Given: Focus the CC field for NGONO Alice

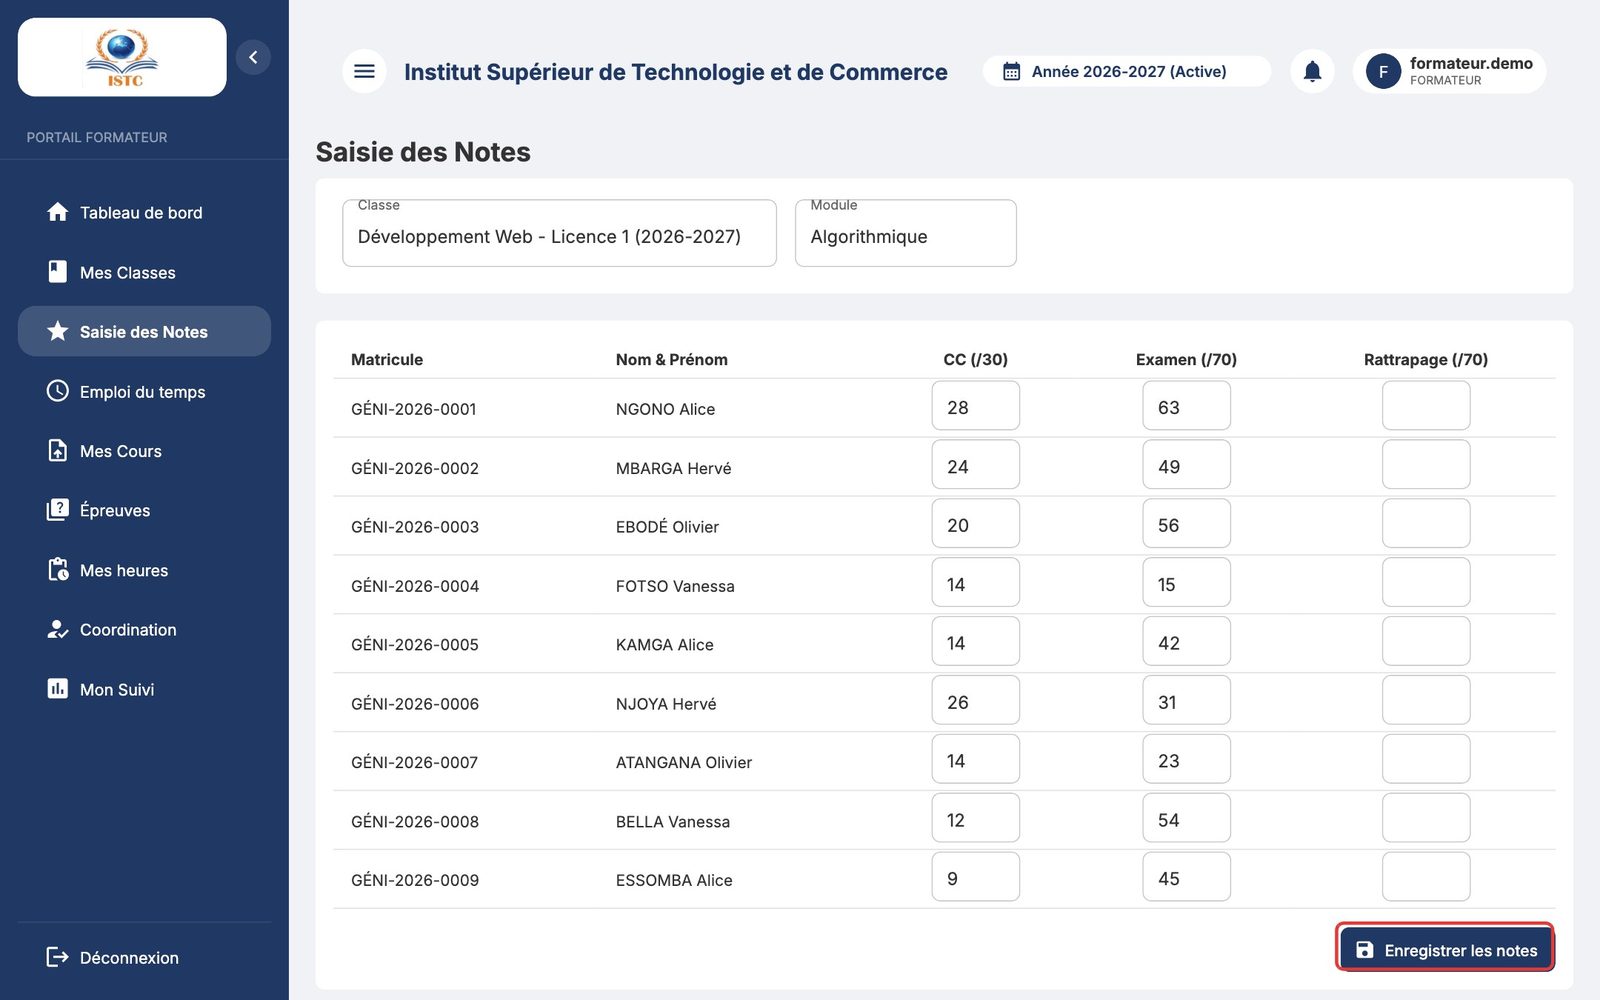Looking at the screenshot, I should (976, 406).
